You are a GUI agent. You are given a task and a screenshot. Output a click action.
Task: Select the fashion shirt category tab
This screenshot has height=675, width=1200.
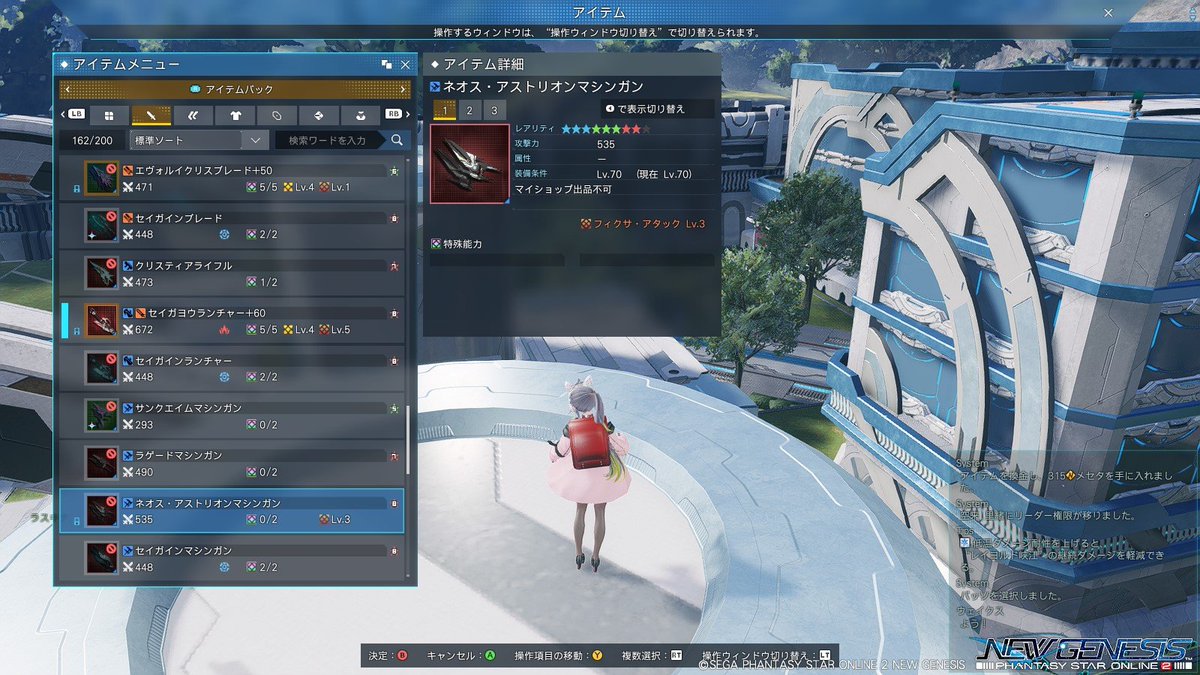click(235, 115)
